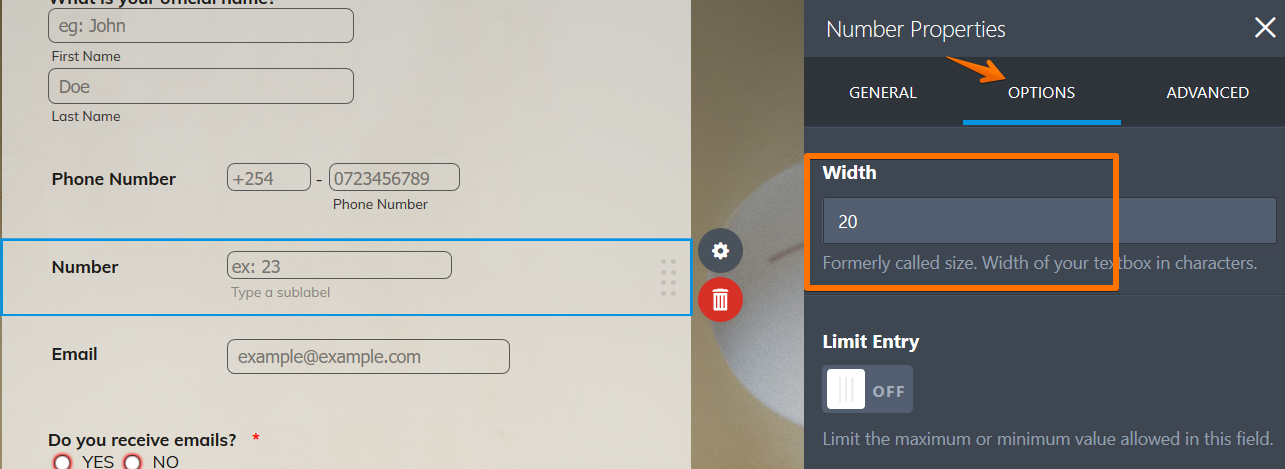Image resolution: width=1285 pixels, height=469 pixels.
Task: Select the Phone Number field label
Action: click(113, 179)
